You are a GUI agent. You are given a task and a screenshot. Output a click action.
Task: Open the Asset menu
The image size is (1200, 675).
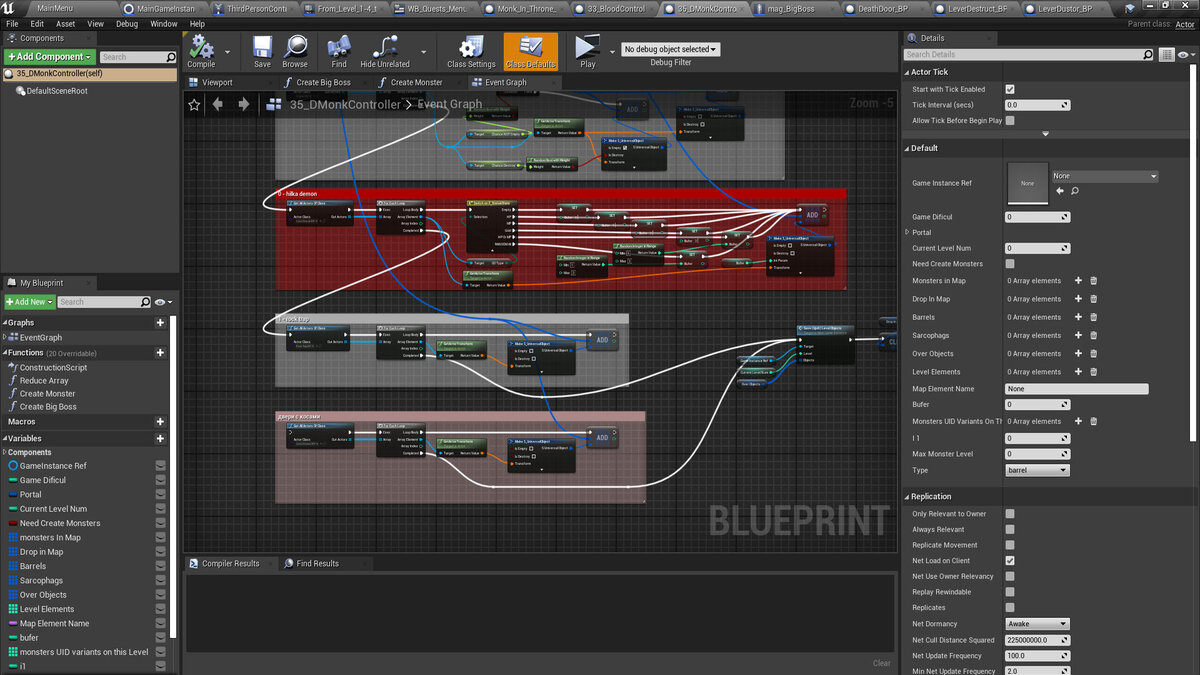coord(65,23)
